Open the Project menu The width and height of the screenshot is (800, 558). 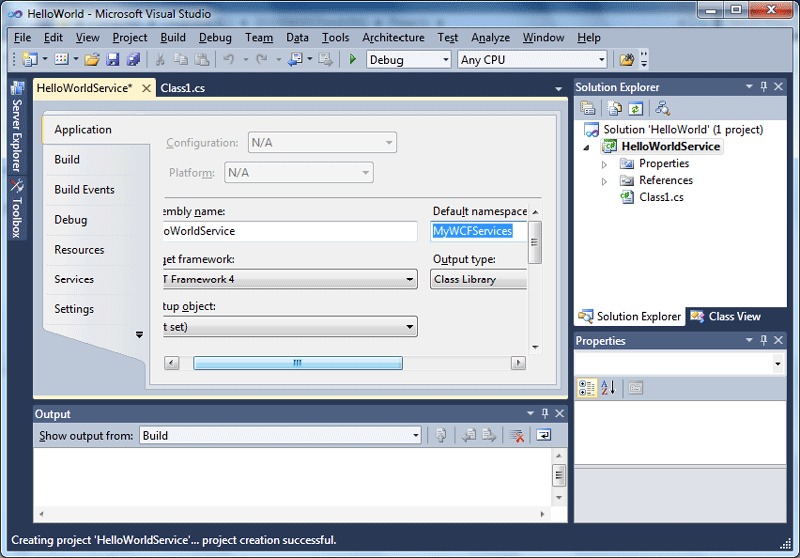[130, 37]
